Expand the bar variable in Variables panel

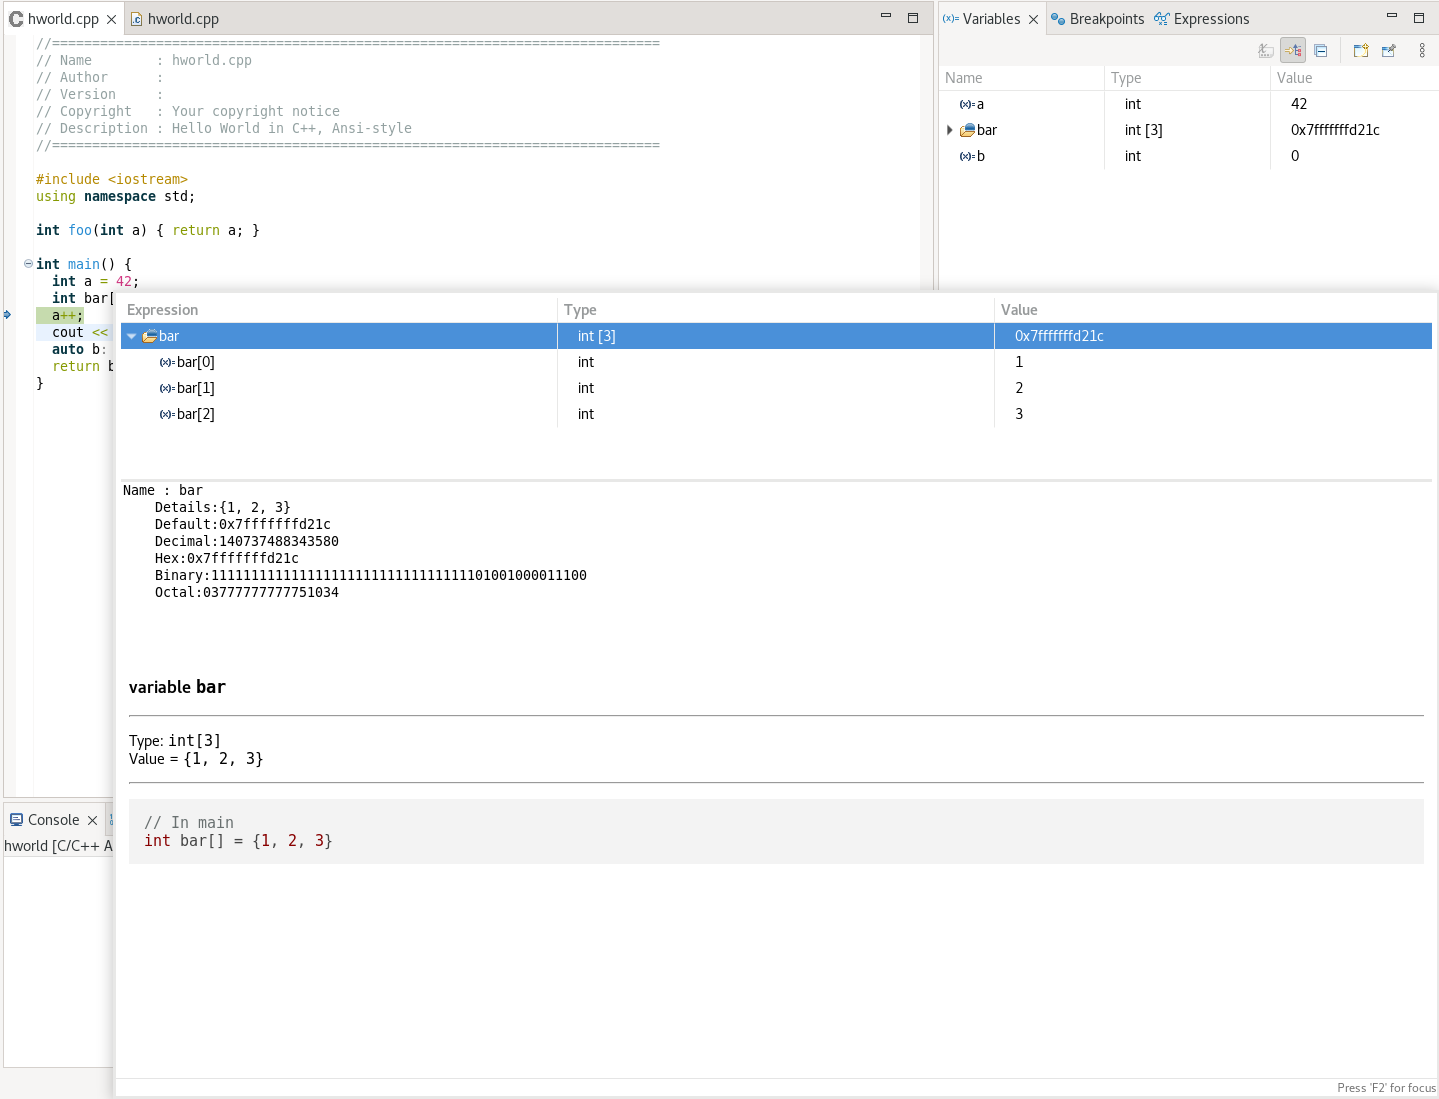pos(949,130)
